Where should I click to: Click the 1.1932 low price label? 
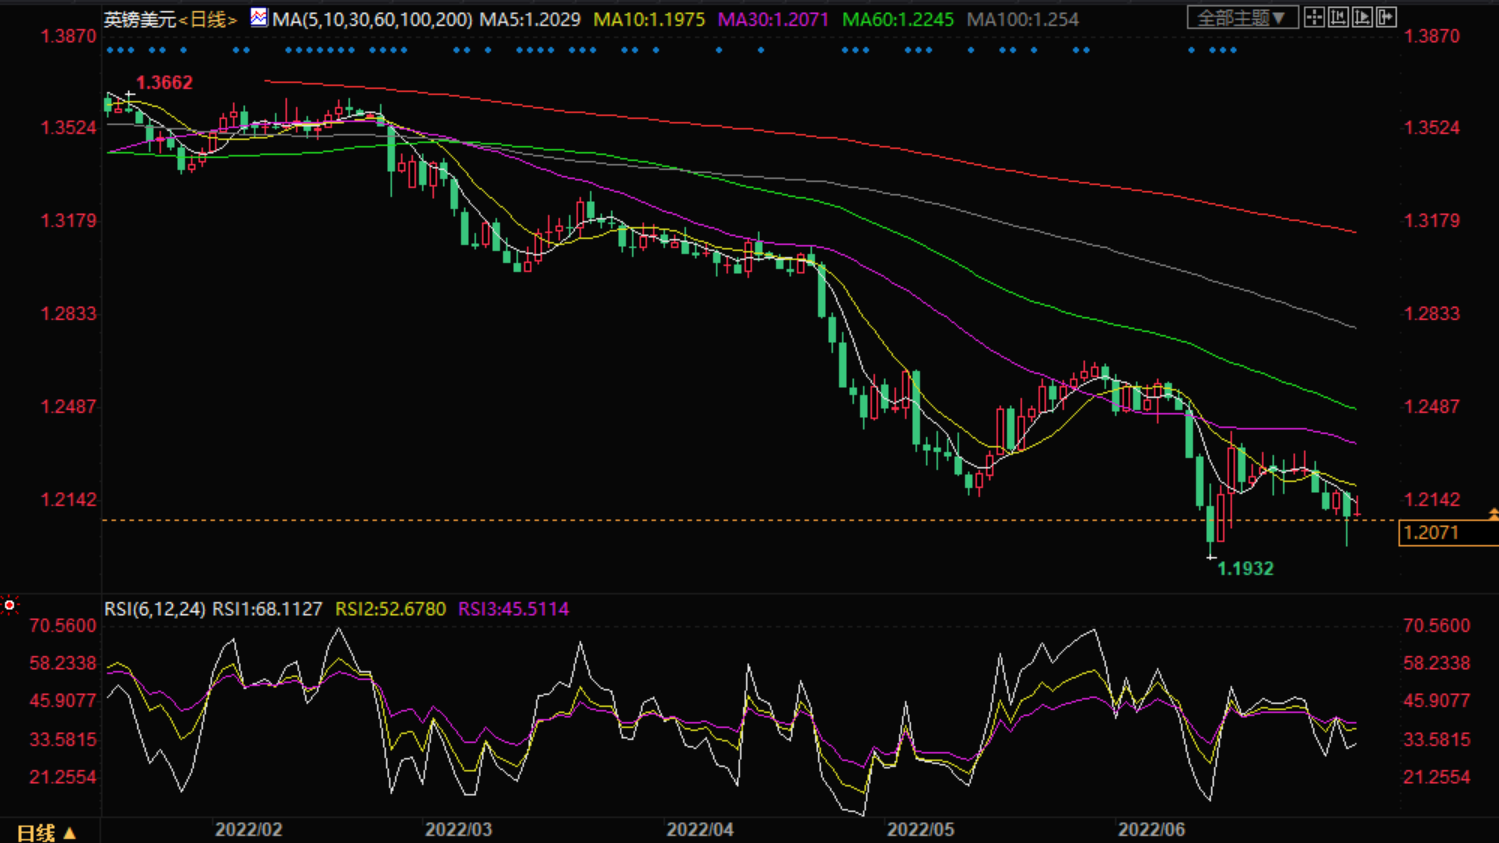click(x=1245, y=569)
